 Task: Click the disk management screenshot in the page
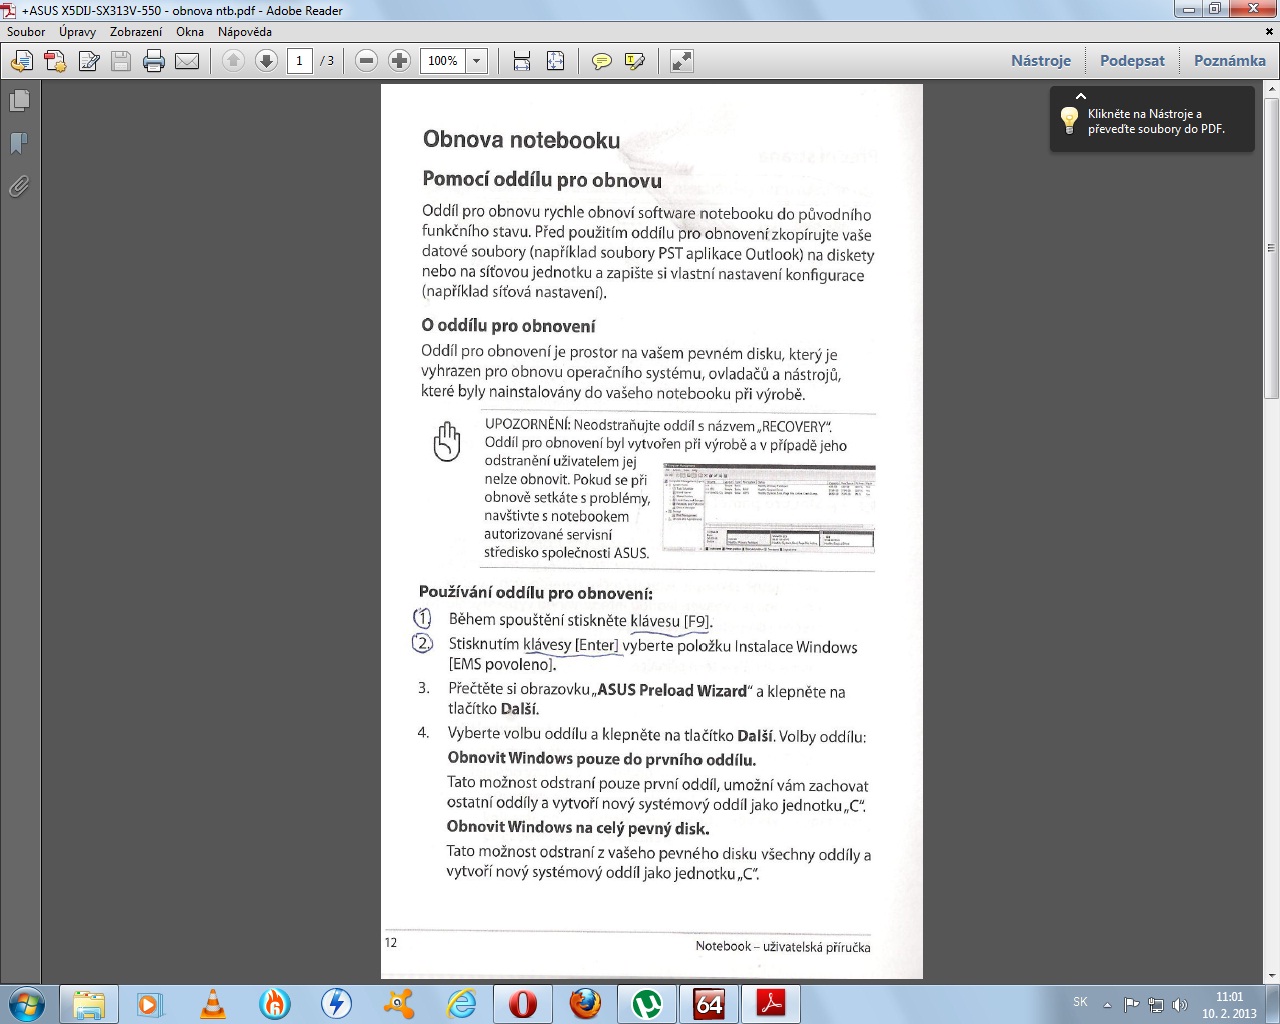pyautogui.click(x=768, y=508)
